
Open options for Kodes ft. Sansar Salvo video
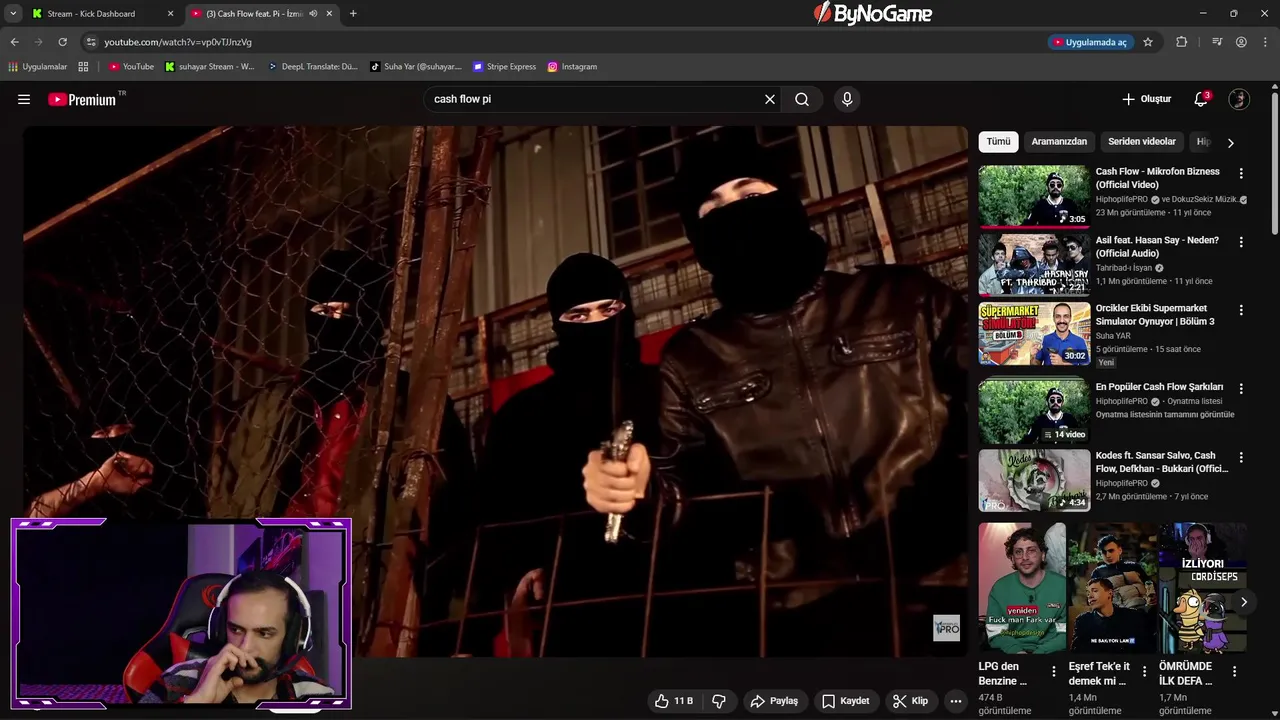[1241, 457]
